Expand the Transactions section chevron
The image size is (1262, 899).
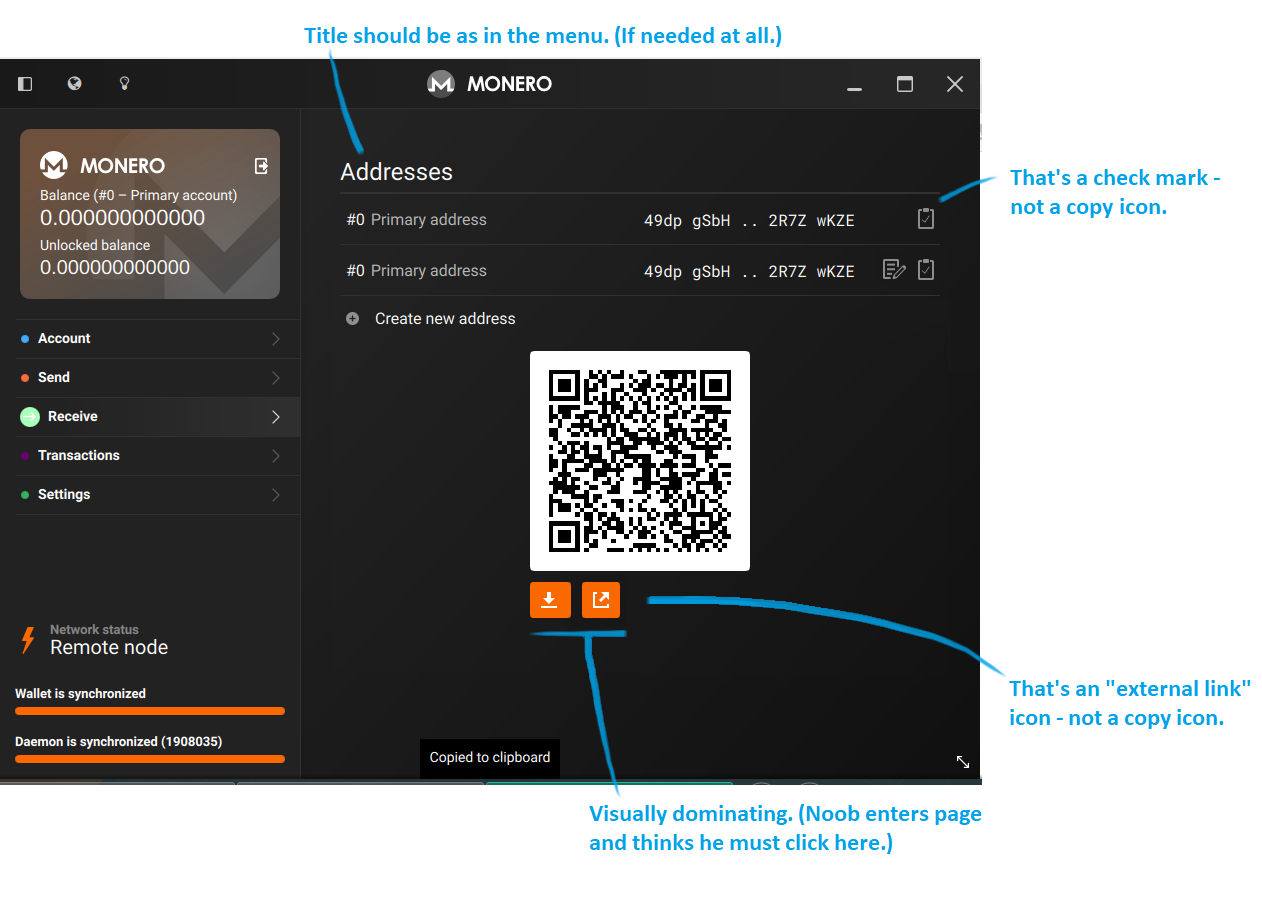[x=275, y=455]
